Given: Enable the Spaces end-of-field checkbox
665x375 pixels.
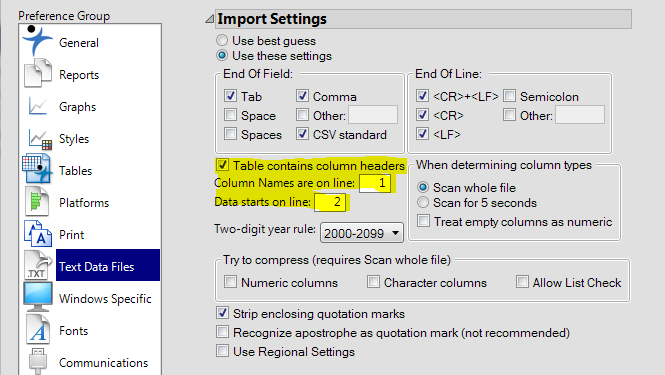Looking at the screenshot, I should 230,134.
